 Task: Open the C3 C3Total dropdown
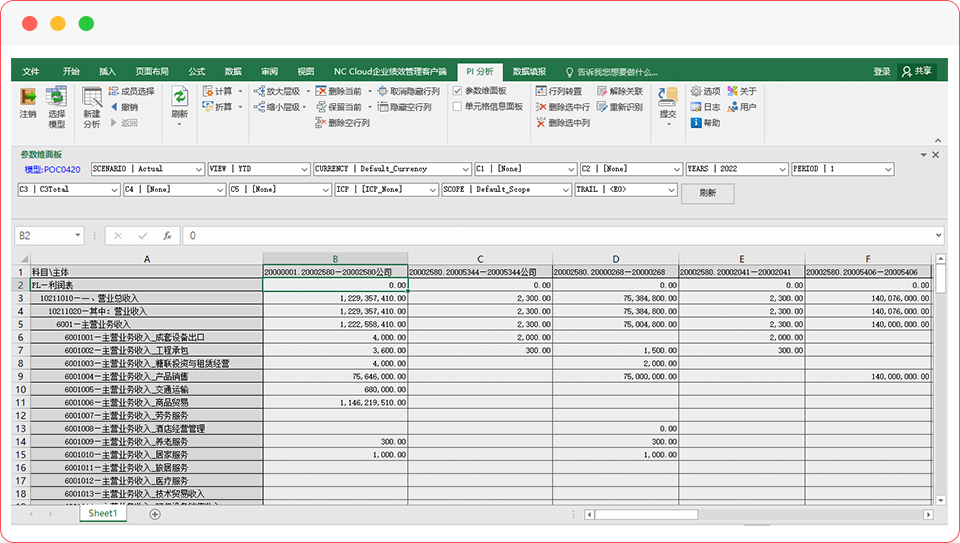click(x=114, y=190)
